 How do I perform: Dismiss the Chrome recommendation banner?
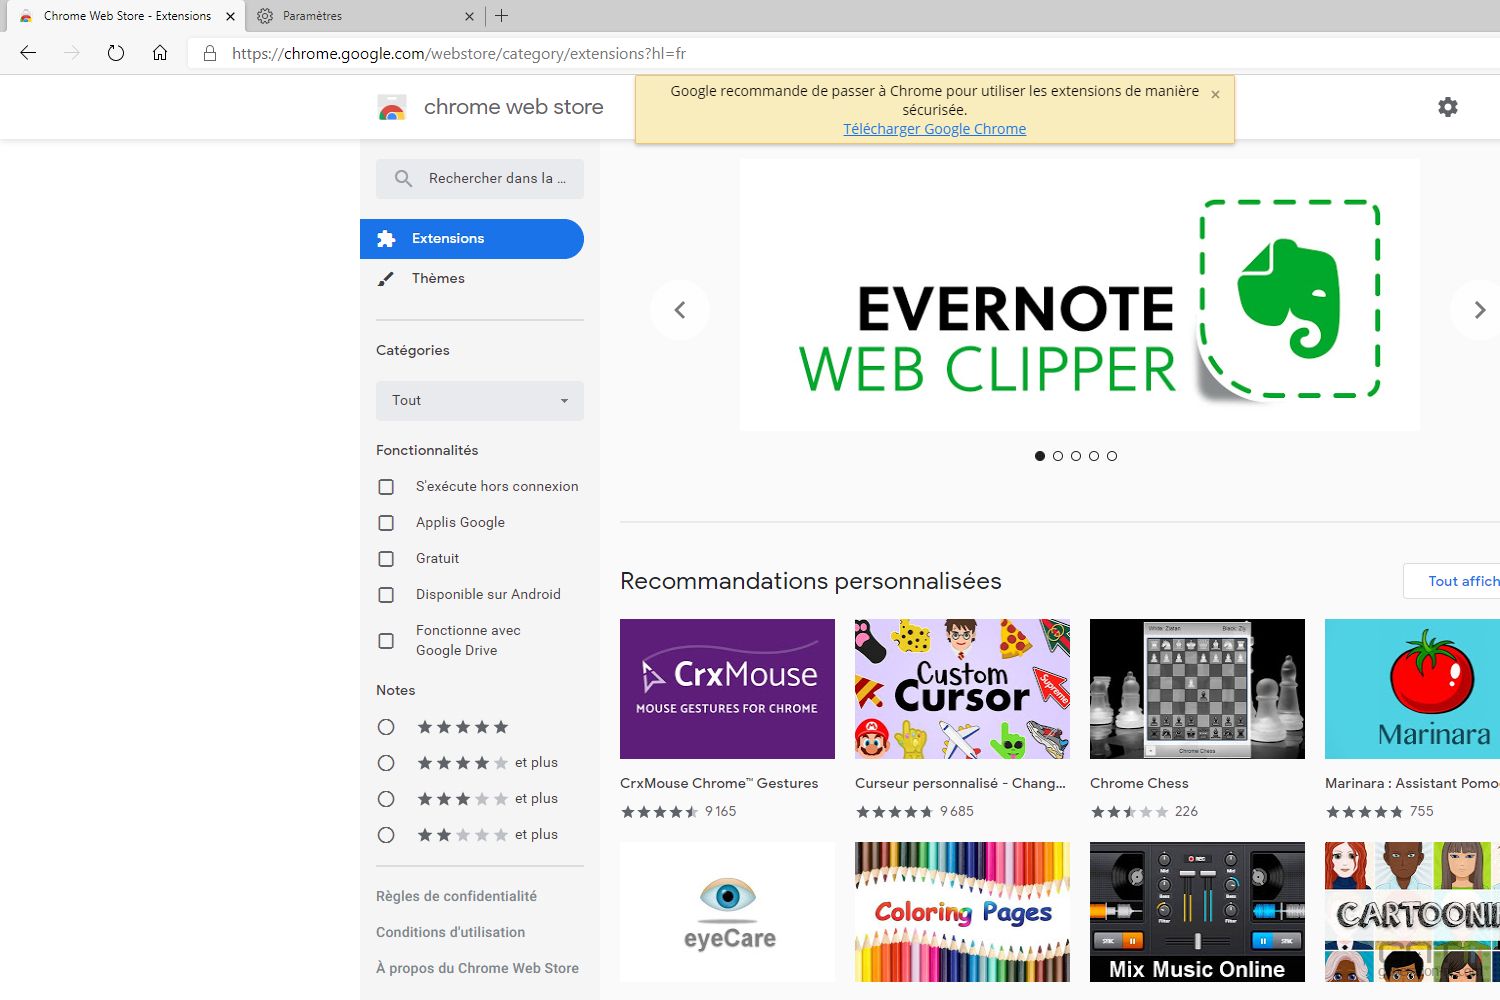(1215, 94)
